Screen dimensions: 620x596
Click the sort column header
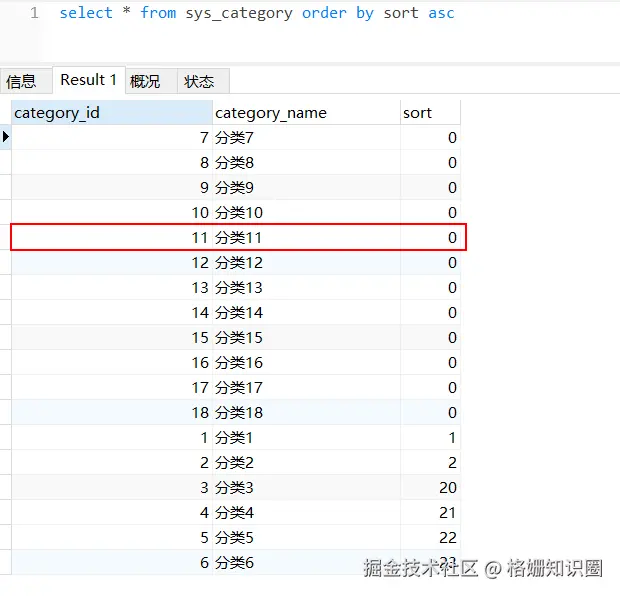(x=430, y=113)
